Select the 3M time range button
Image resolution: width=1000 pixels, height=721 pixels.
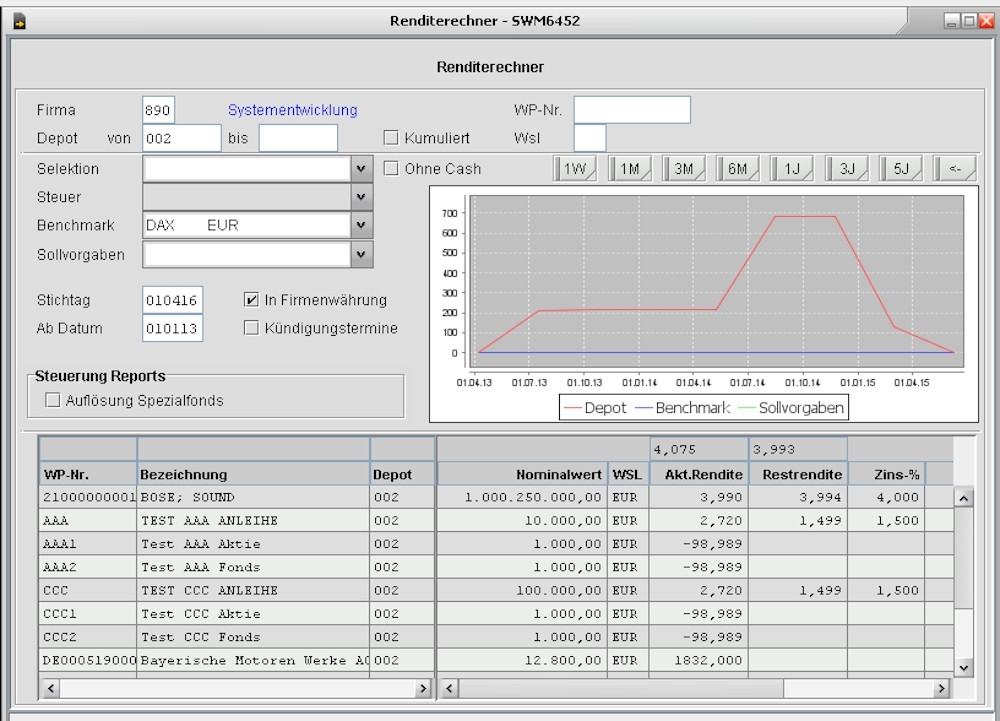tap(683, 169)
